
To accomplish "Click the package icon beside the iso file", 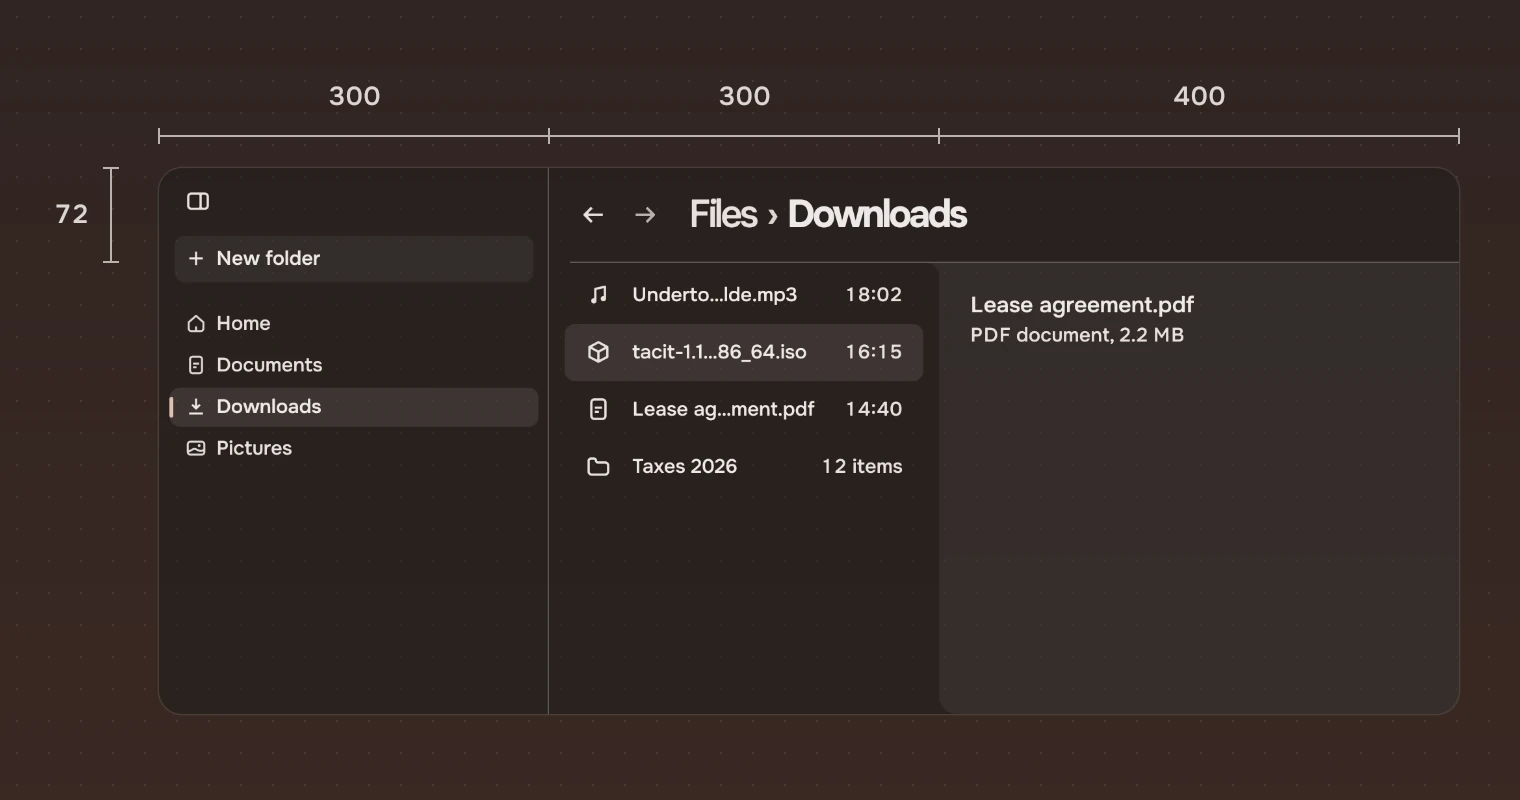I will click(x=598, y=352).
